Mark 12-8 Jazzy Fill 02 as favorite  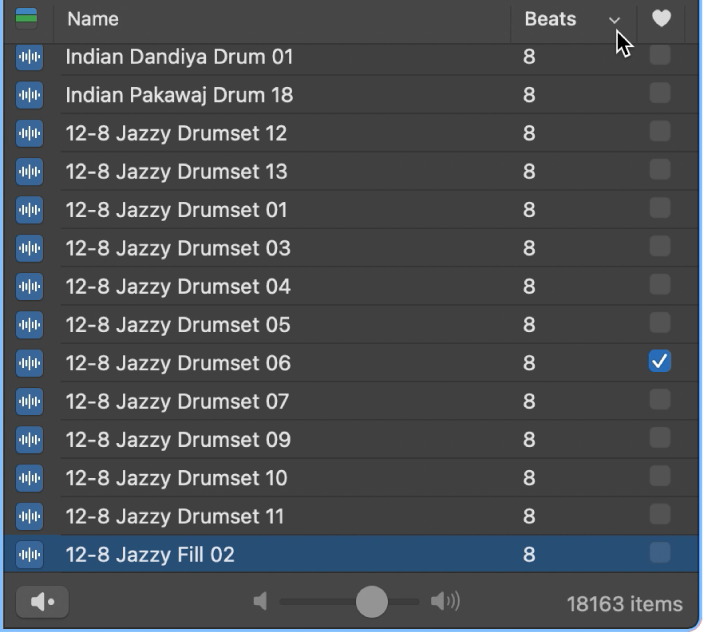[x=659, y=553]
